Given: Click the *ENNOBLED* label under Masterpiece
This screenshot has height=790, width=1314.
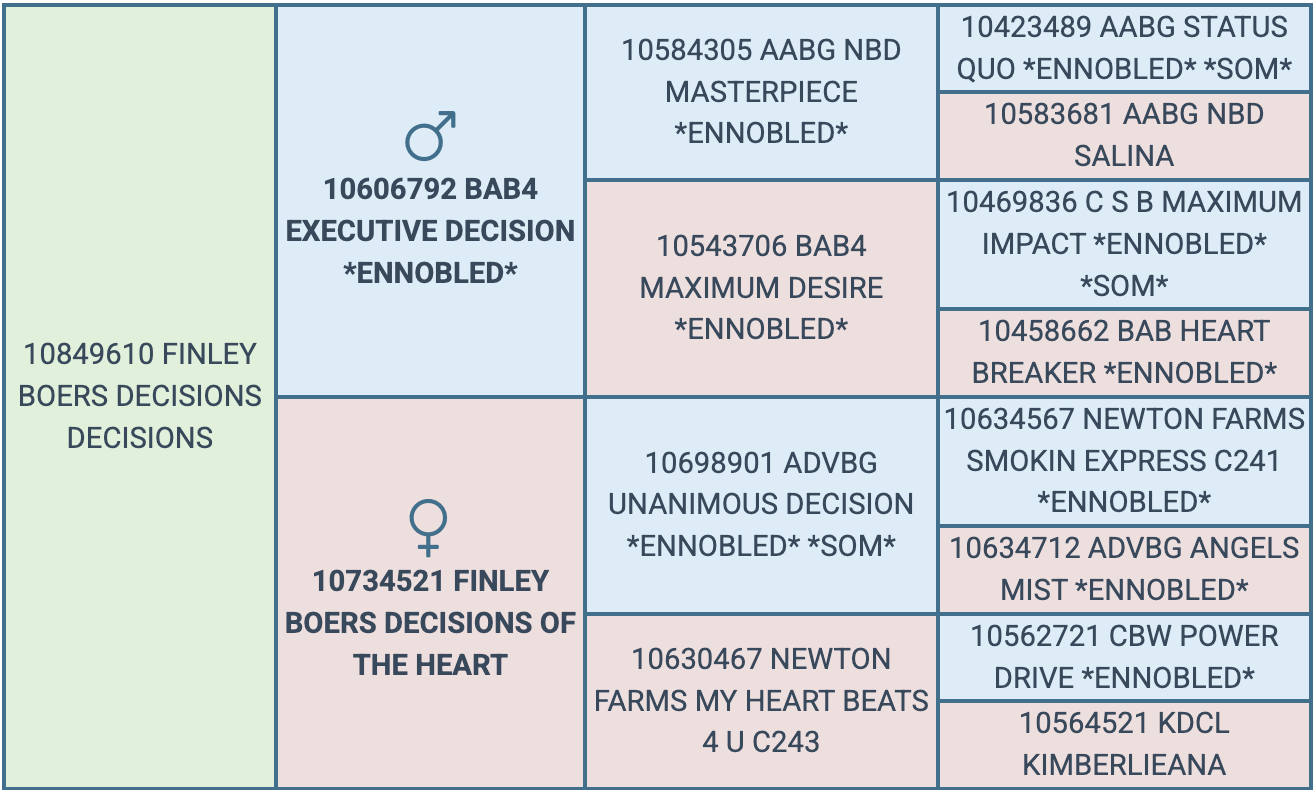Looking at the screenshot, I should [x=761, y=134].
